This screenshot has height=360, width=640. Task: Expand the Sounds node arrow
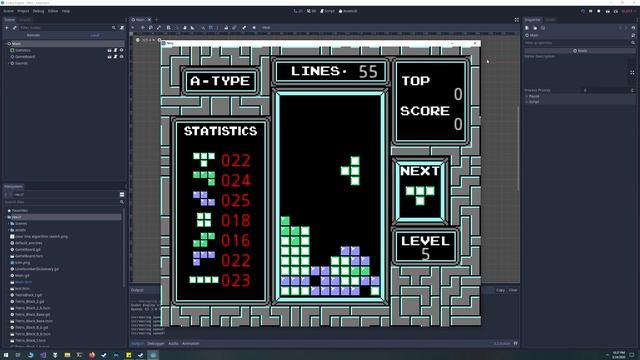(x=9, y=63)
